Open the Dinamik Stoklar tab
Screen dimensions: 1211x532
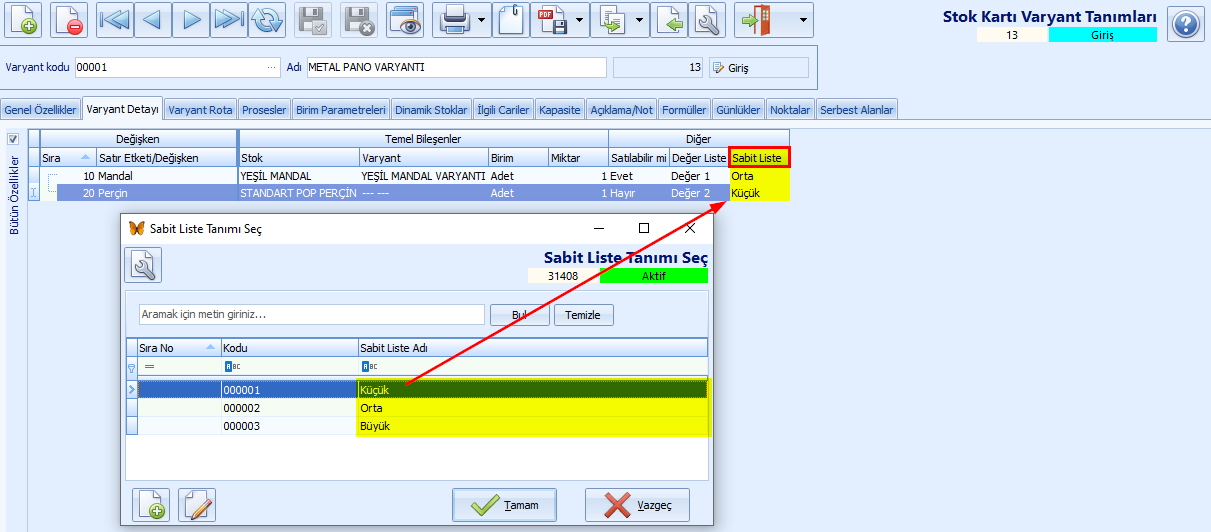430,110
